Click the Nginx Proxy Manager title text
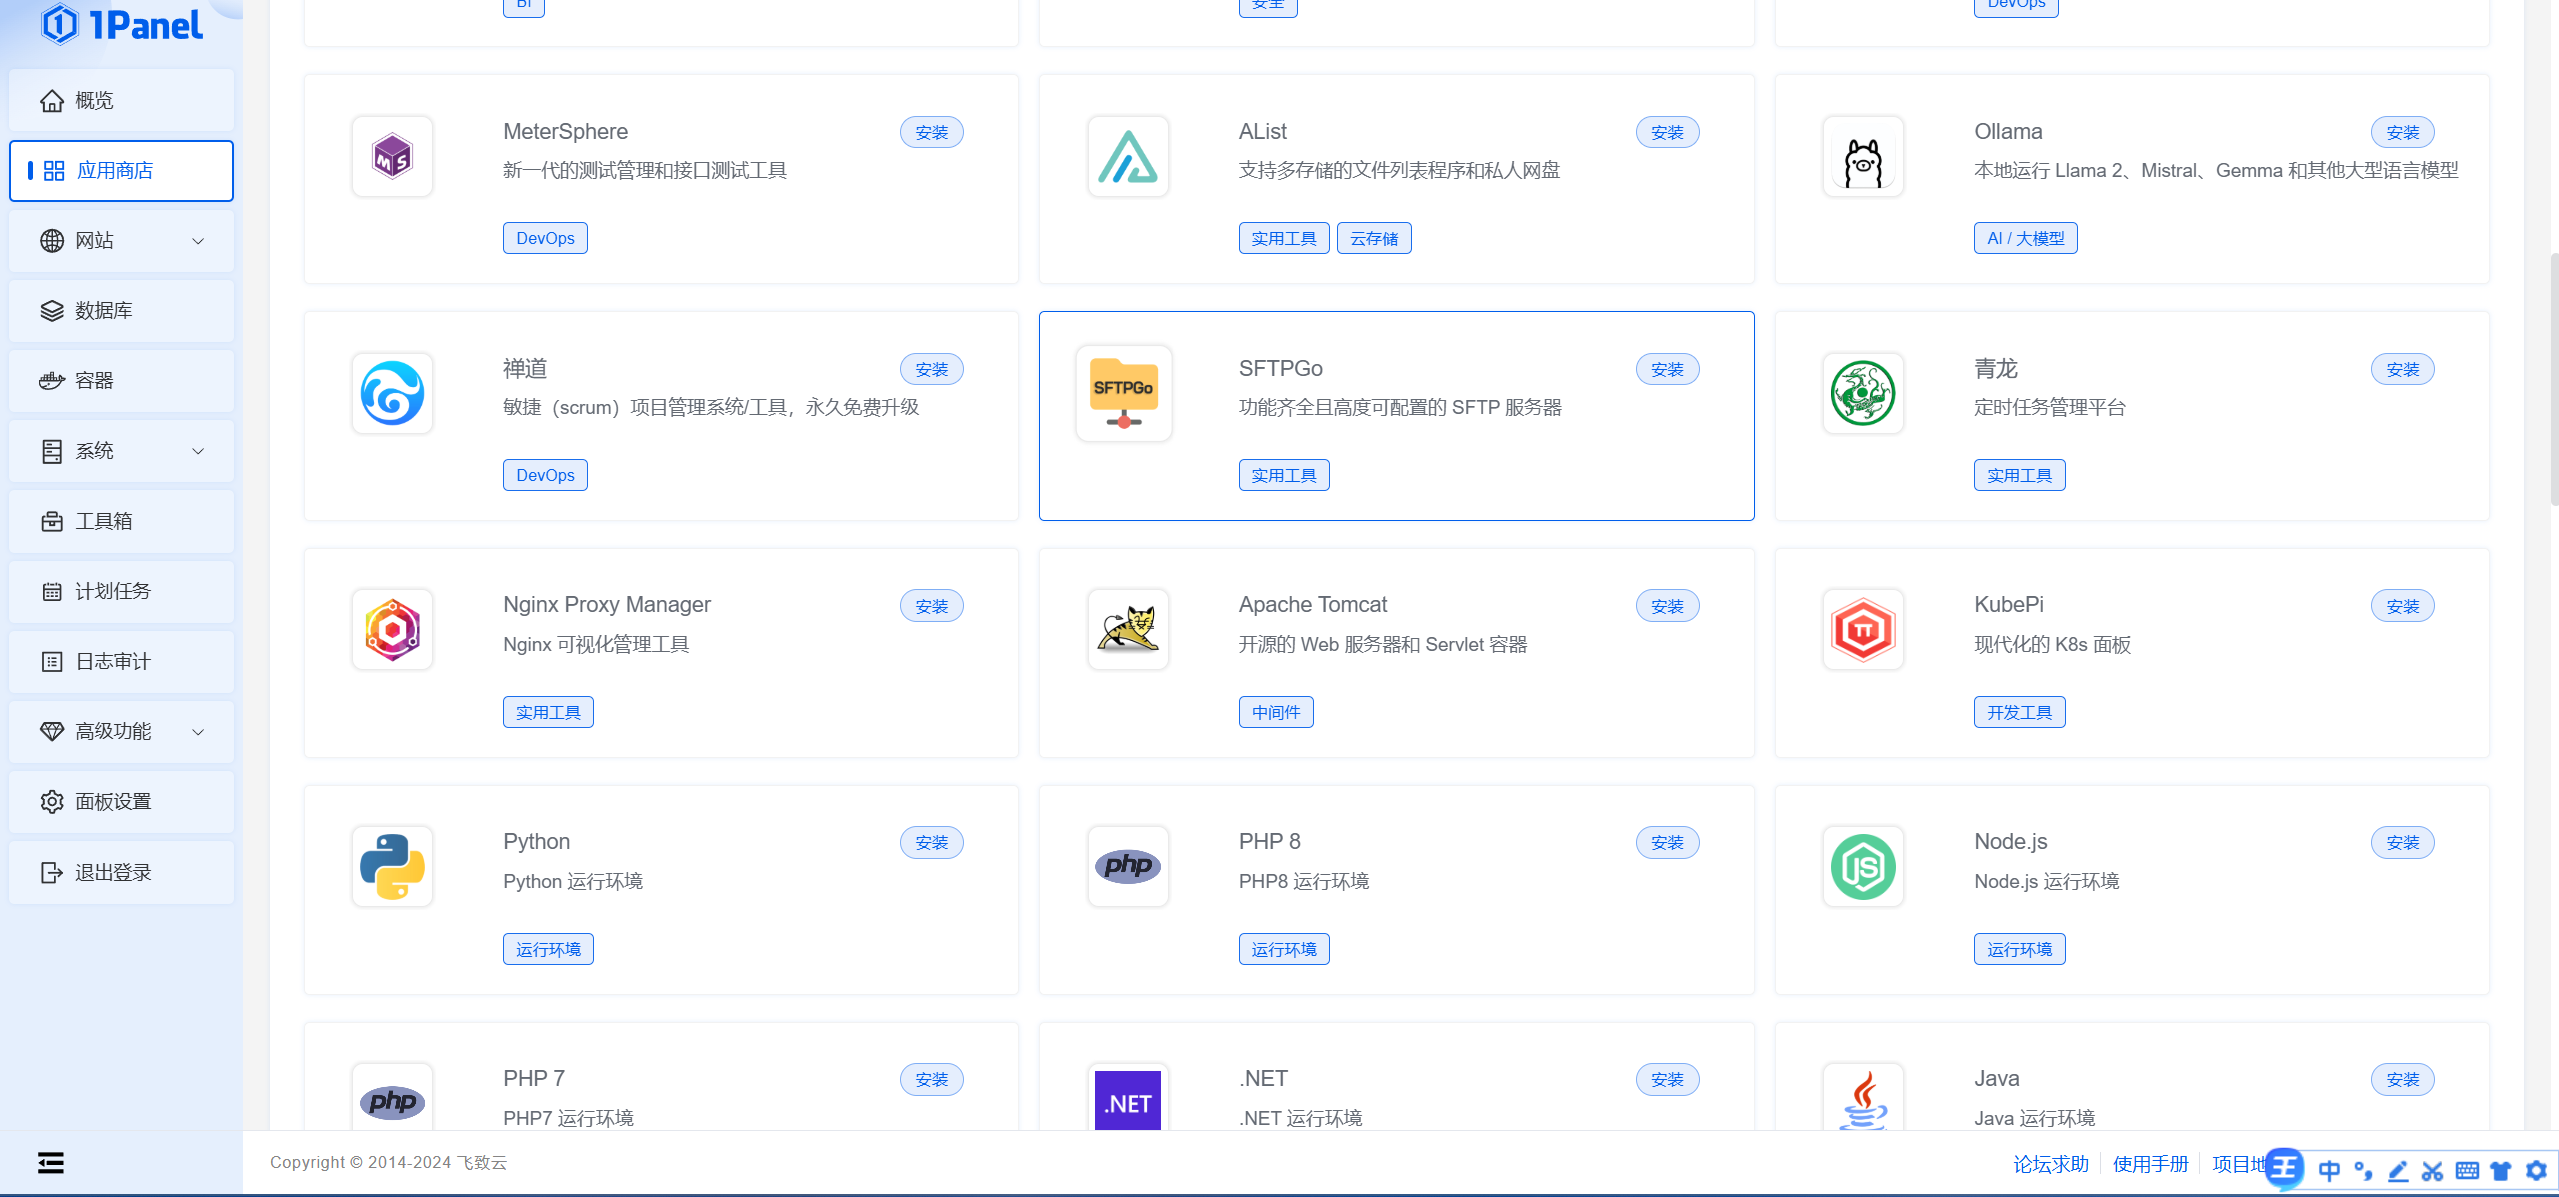The height and width of the screenshot is (1197, 2559). tap(607, 605)
